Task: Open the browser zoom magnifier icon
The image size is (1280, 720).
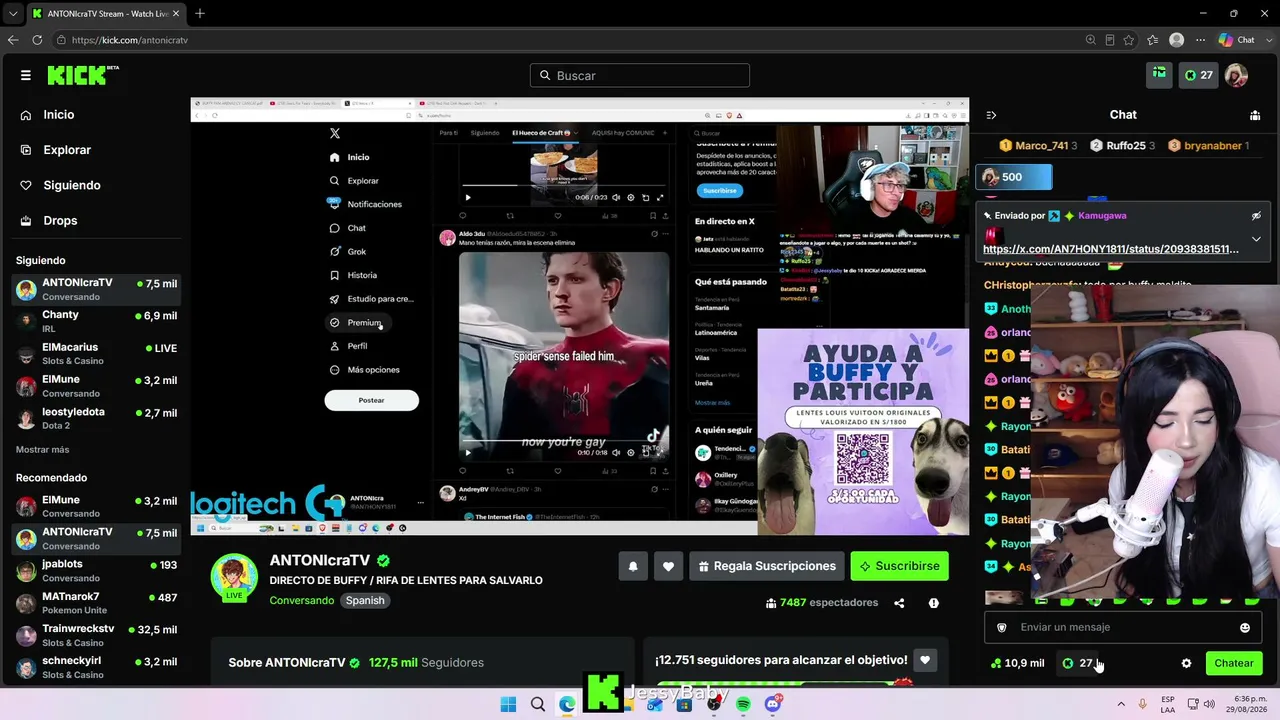Action: pyautogui.click(x=1090, y=40)
